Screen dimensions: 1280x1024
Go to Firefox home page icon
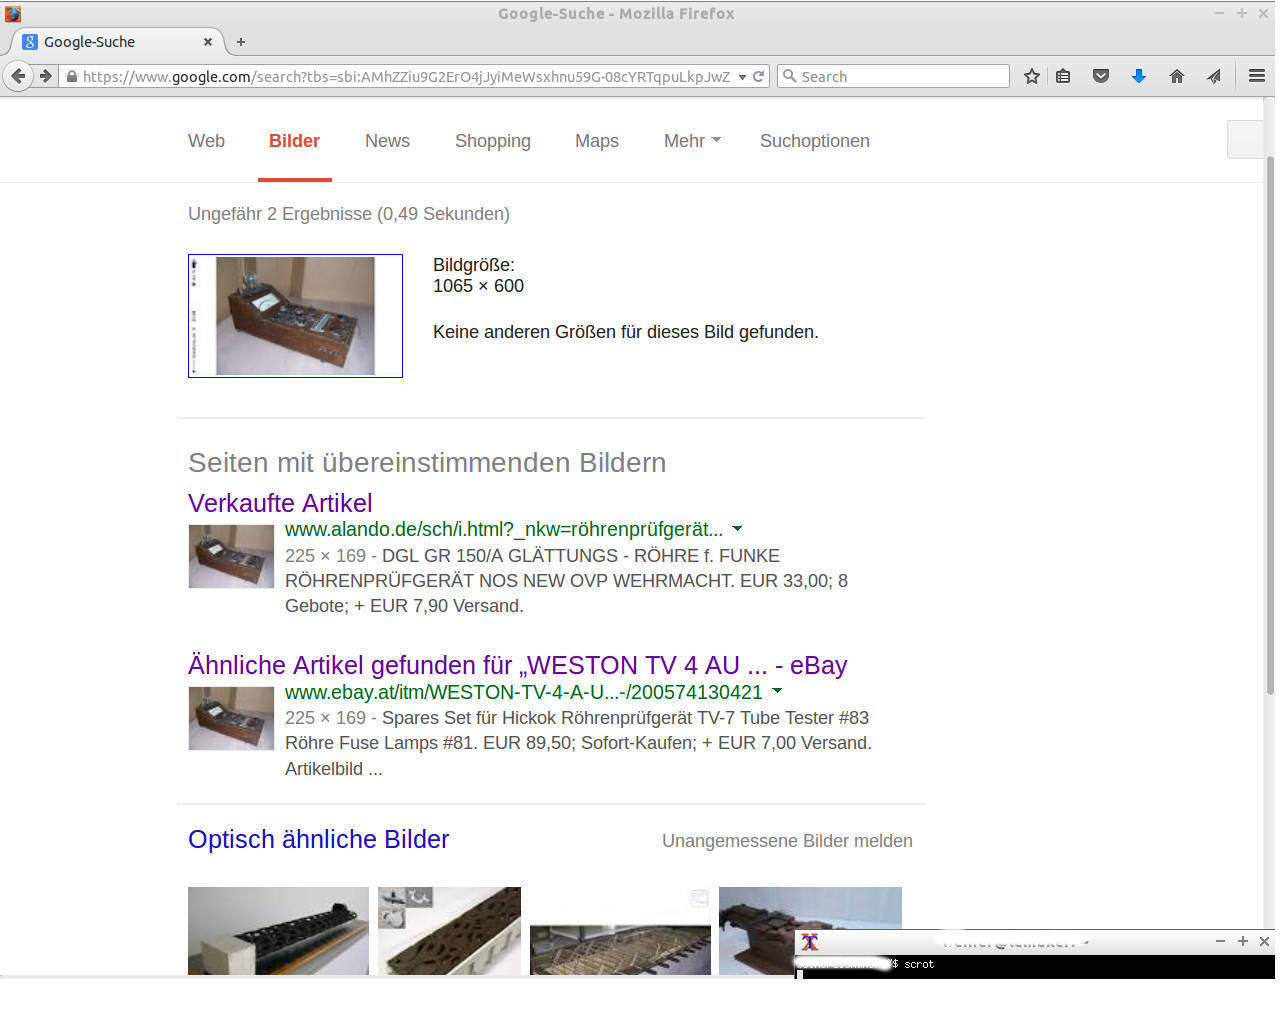1176,76
